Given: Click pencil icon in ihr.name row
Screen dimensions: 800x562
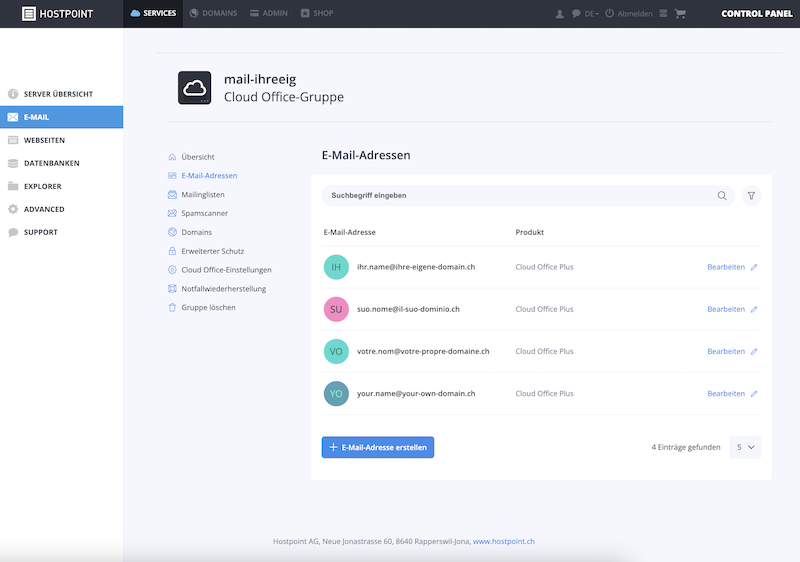Looking at the screenshot, I should [754, 267].
